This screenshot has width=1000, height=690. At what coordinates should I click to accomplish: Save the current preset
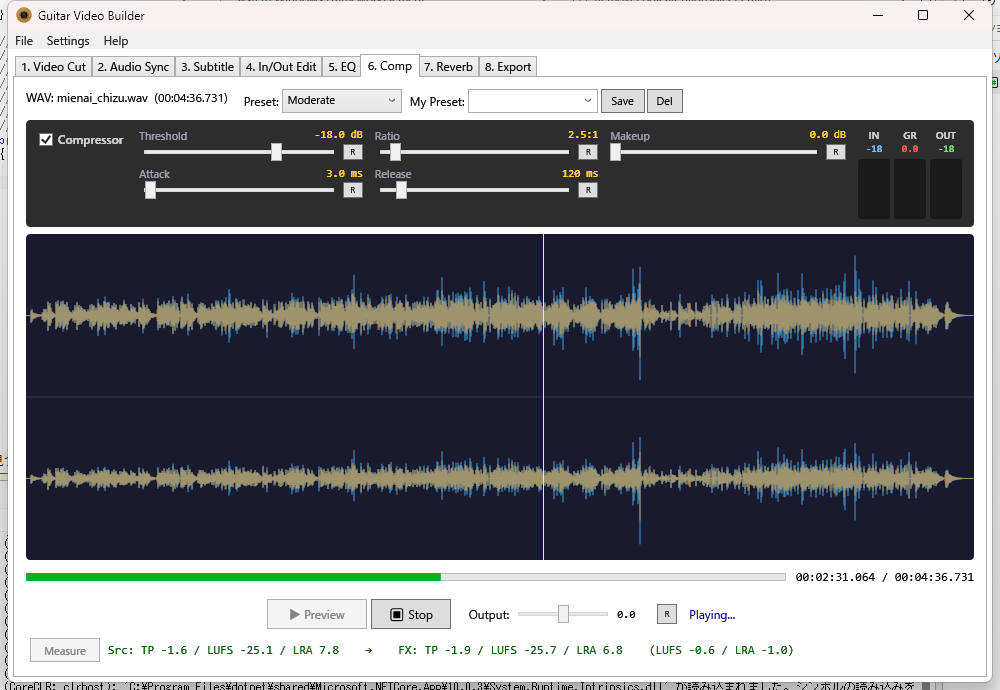[622, 101]
